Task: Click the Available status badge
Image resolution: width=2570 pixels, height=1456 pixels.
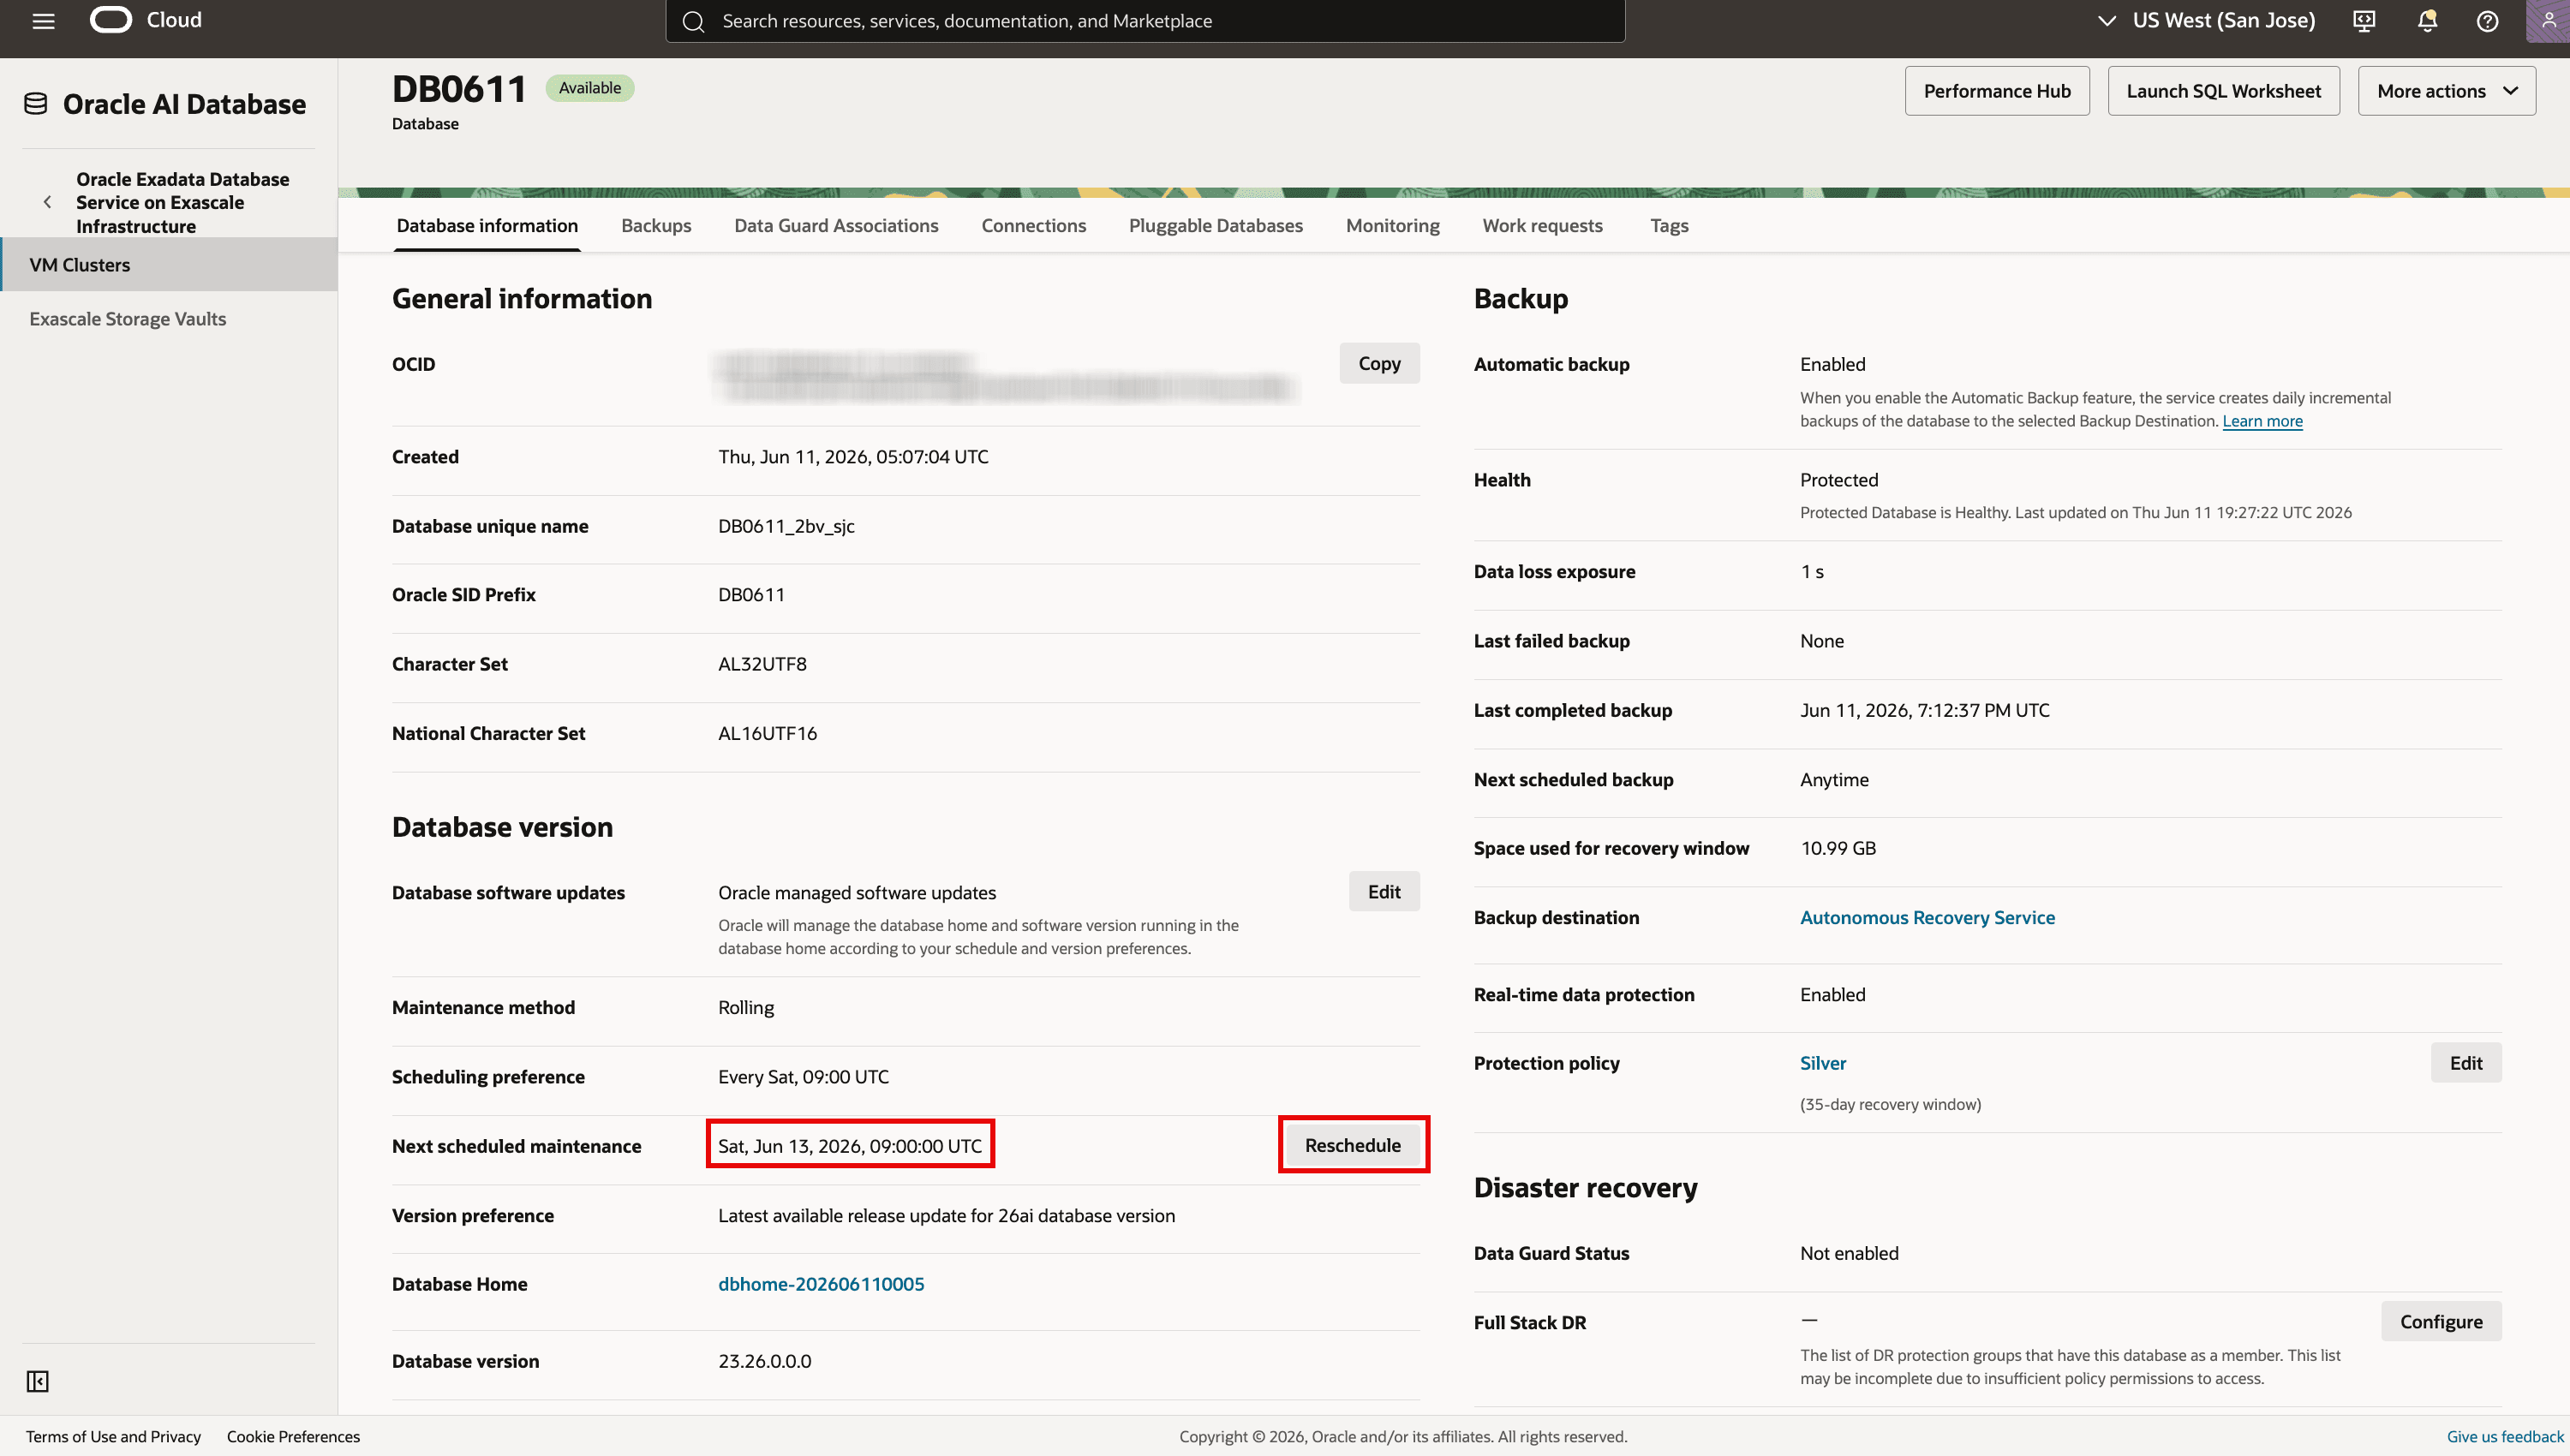Action: [590, 88]
